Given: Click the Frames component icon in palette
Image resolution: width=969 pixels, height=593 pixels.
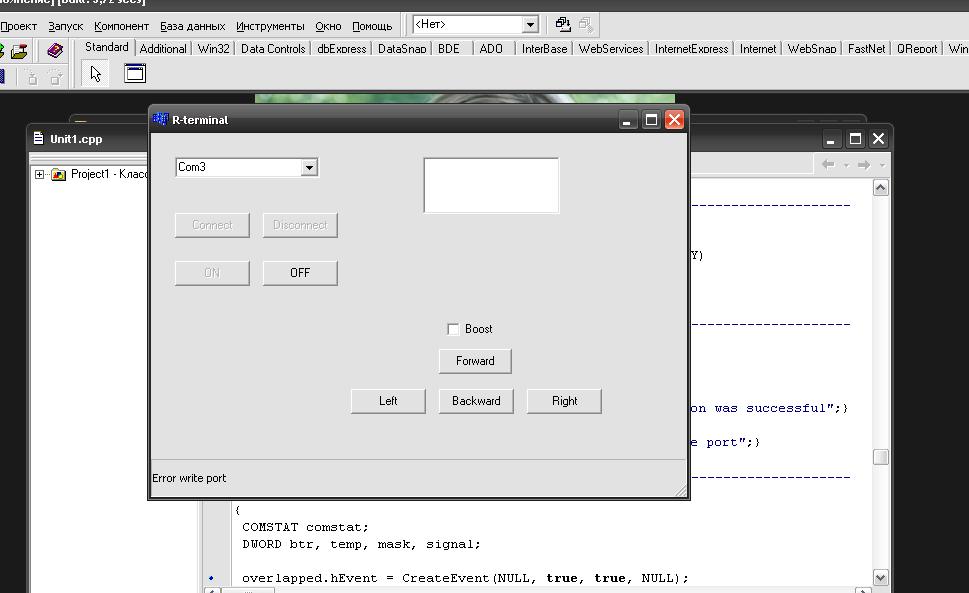Looking at the screenshot, I should (134, 73).
